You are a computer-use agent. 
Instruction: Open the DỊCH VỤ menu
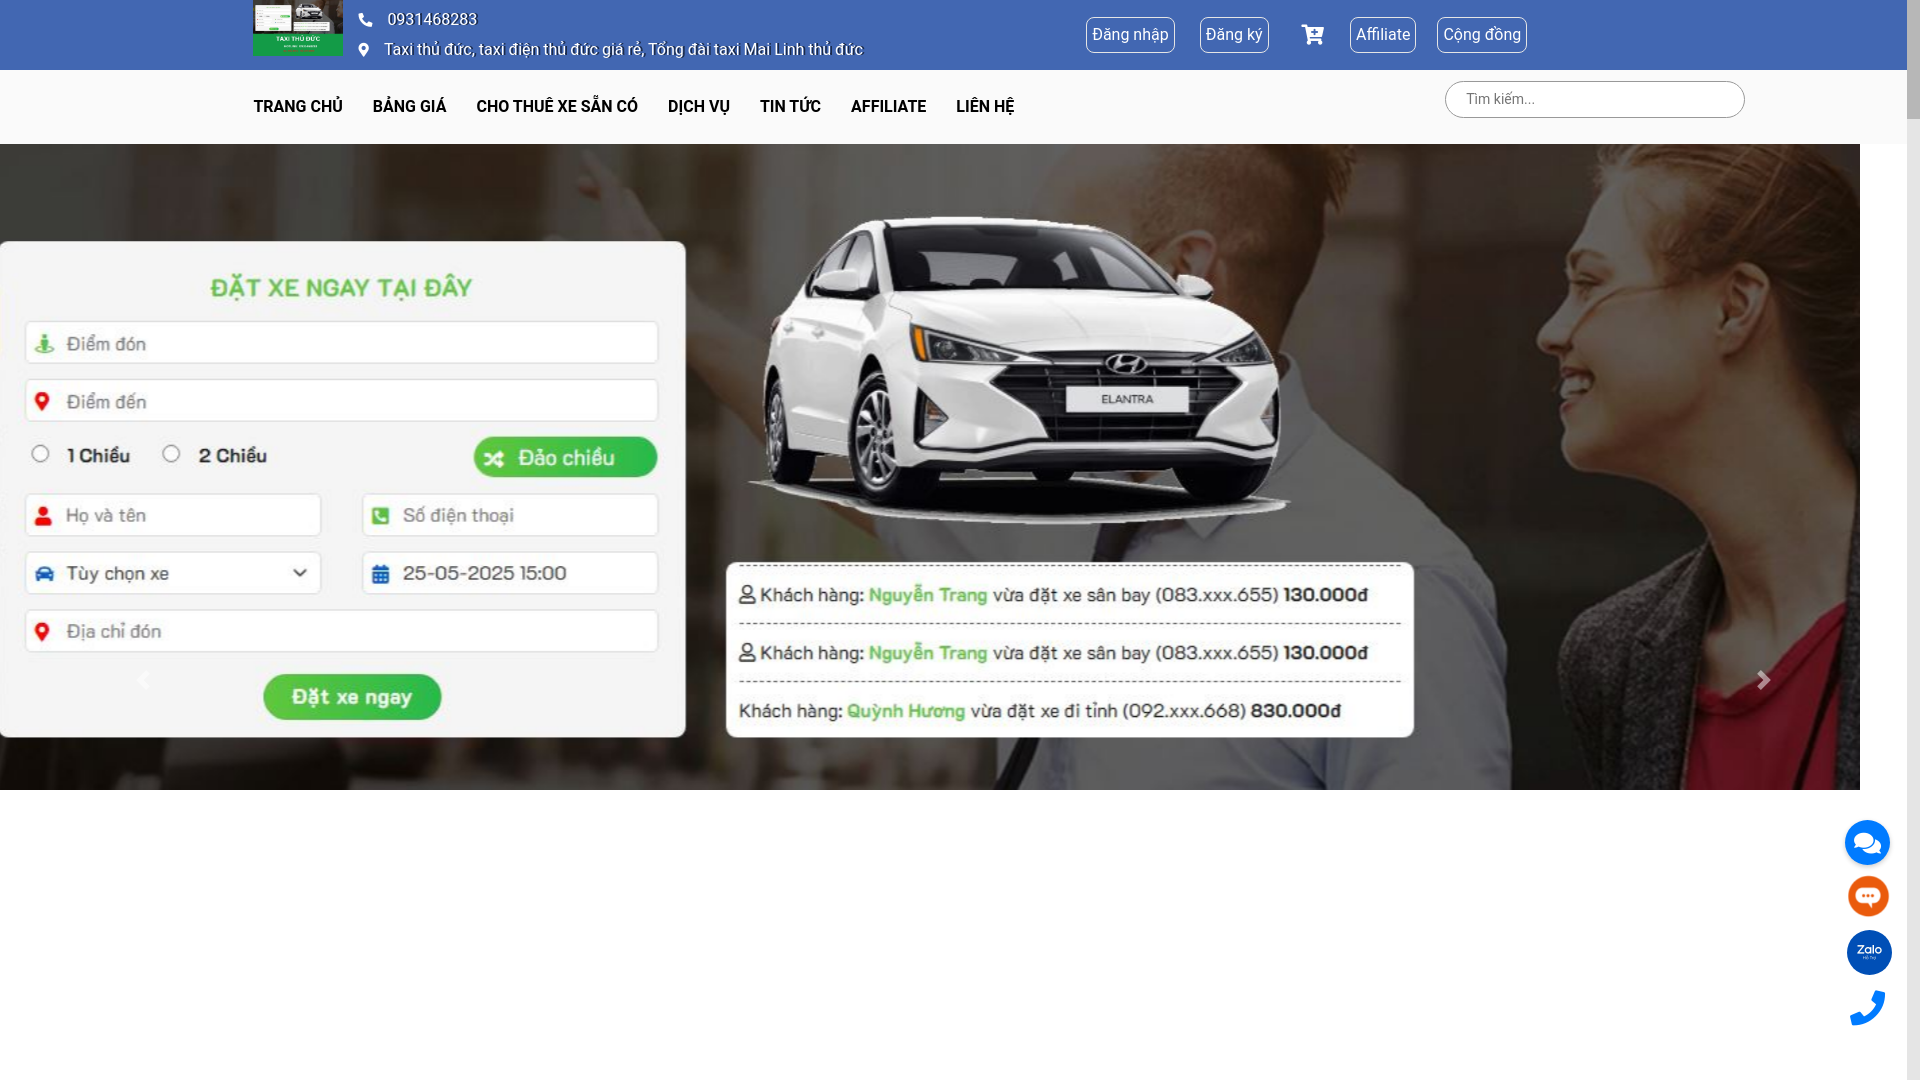(699, 107)
